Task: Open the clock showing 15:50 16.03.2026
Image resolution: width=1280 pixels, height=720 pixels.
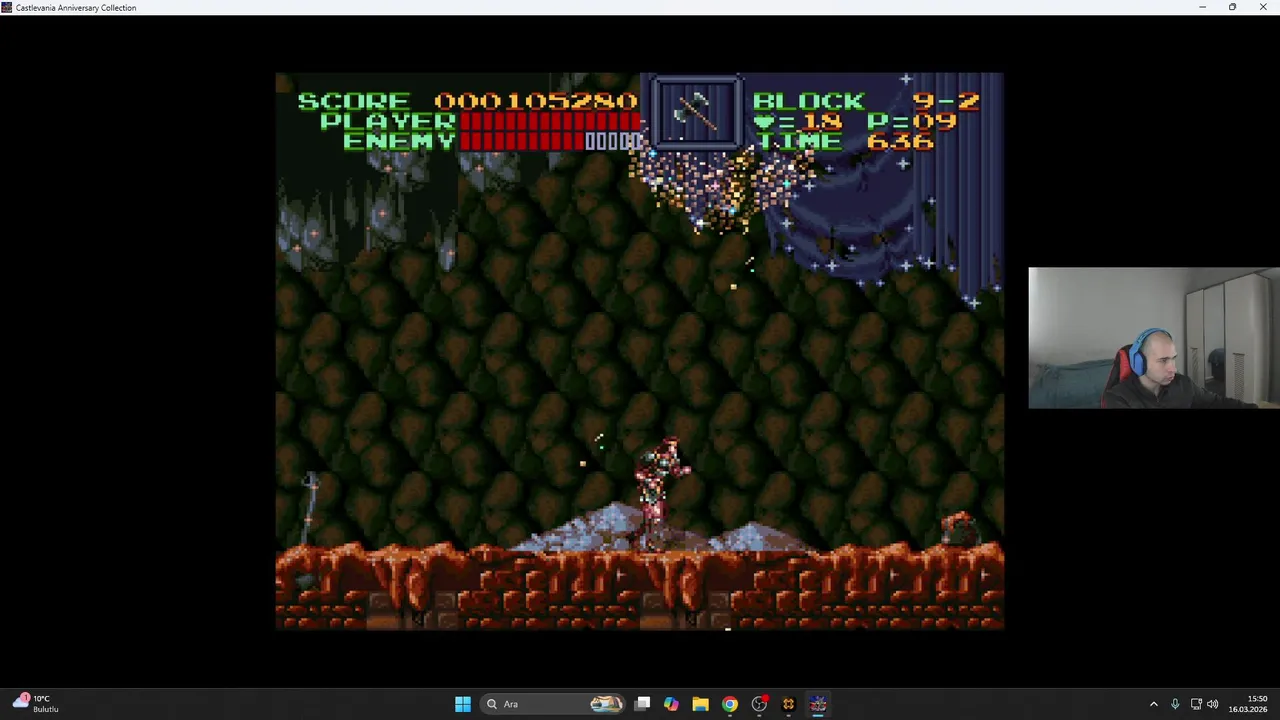Action: coord(1248,704)
